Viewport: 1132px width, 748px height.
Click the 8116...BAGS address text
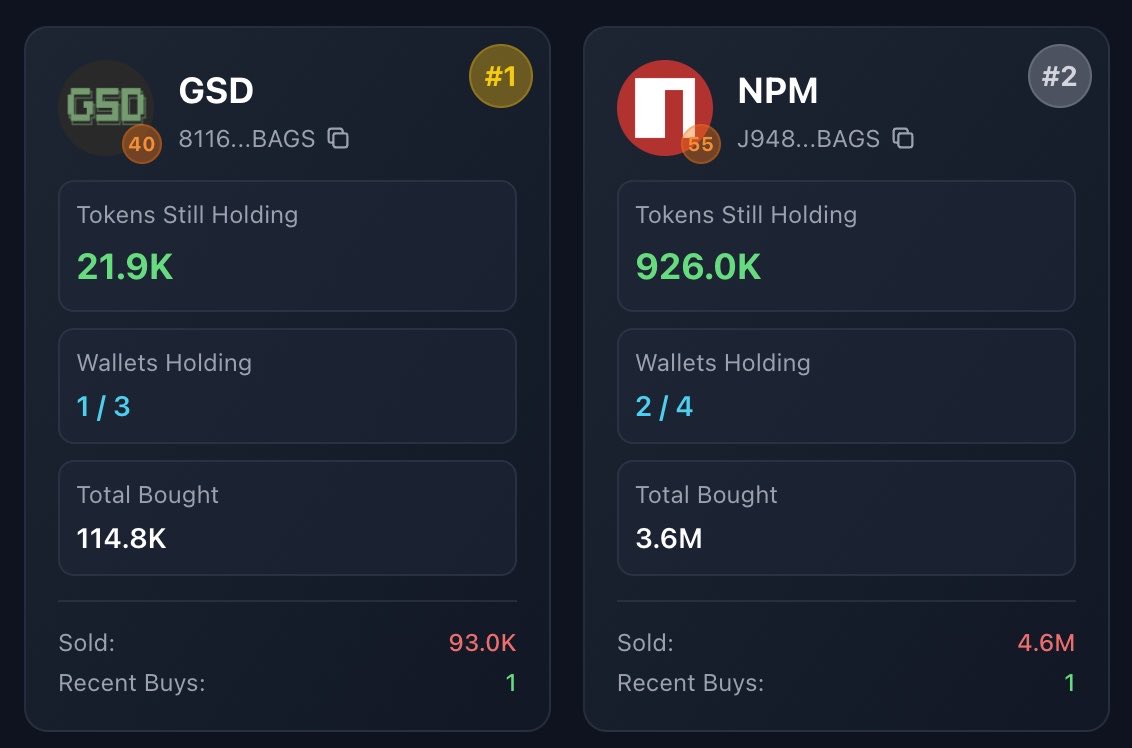[x=247, y=139]
